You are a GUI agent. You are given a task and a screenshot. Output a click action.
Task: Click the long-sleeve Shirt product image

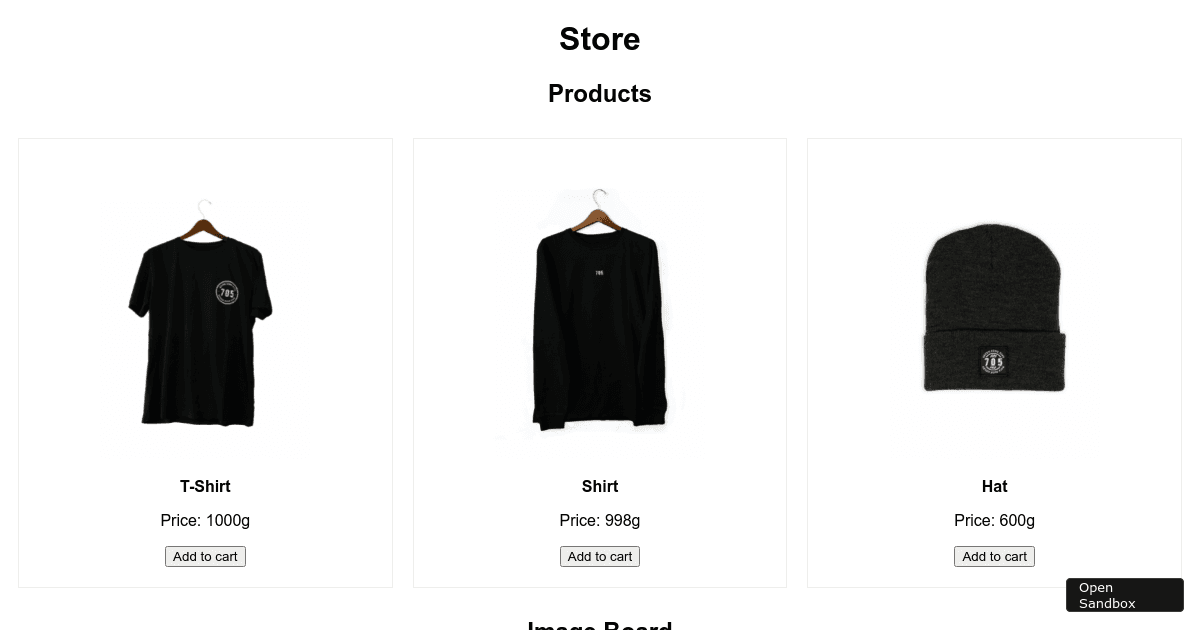(600, 320)
